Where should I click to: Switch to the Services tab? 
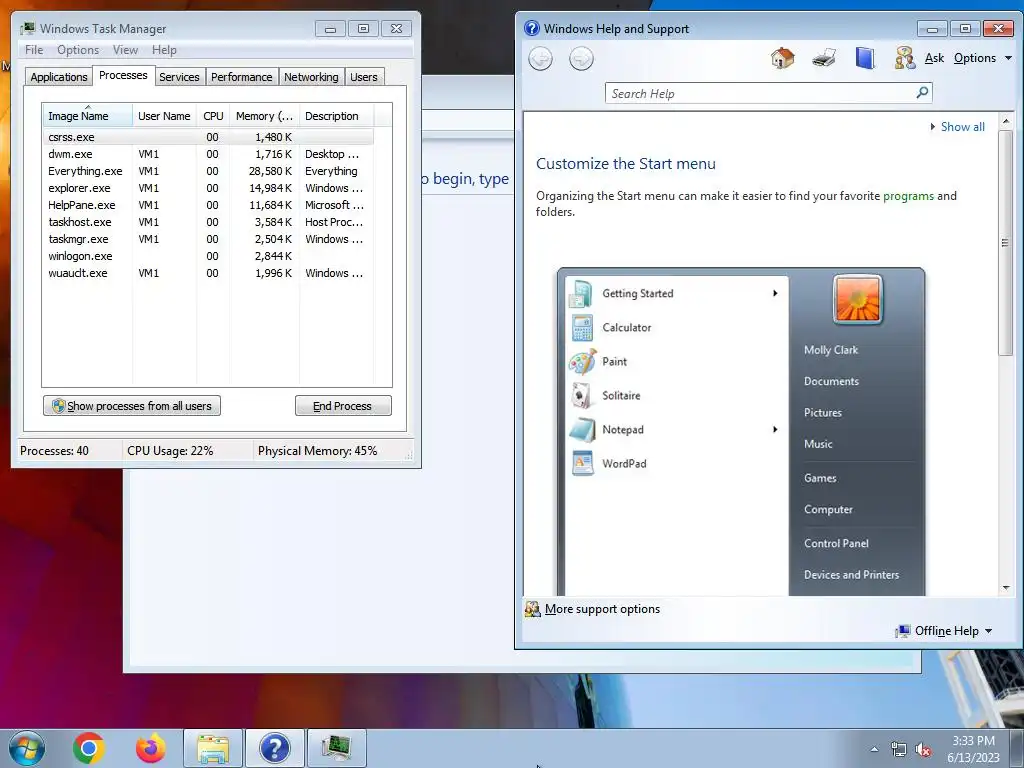pyautogui.click(x=179, y=77)
